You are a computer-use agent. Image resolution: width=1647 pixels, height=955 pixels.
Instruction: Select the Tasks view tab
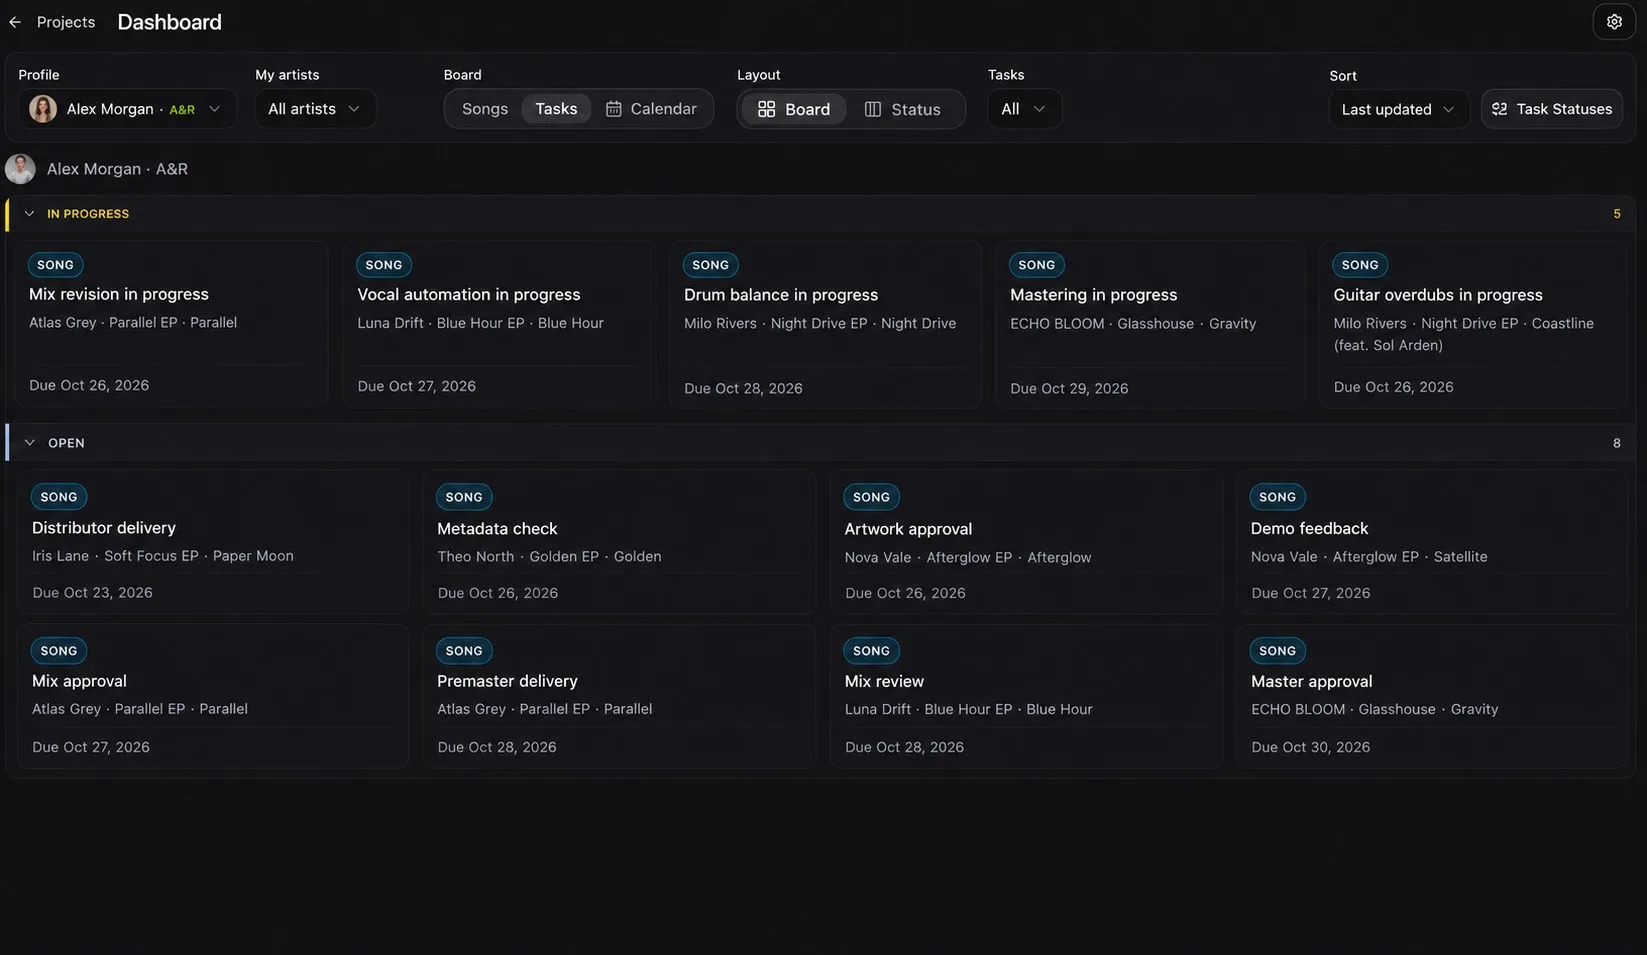tap(556, 109)
